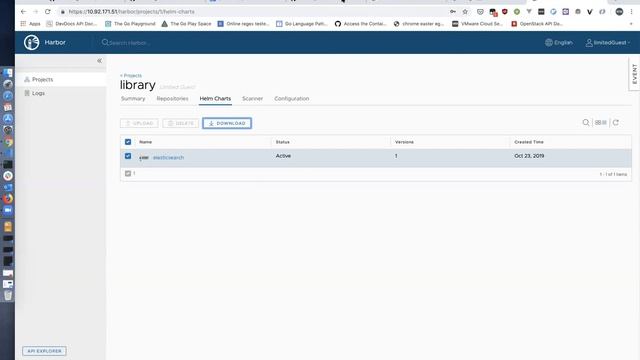Click the footer selected-count checkbox
This screenshot has width=640, height=360.
click(x=128, y=173)
